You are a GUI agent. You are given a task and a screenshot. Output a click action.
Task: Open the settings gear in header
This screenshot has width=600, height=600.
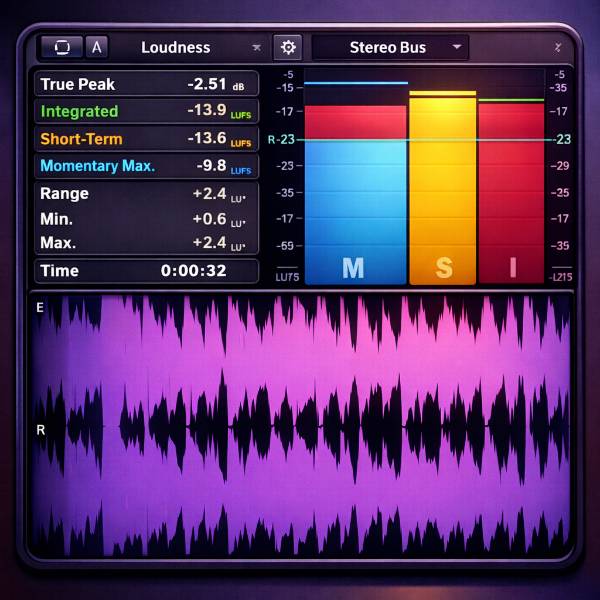point(288,47)
